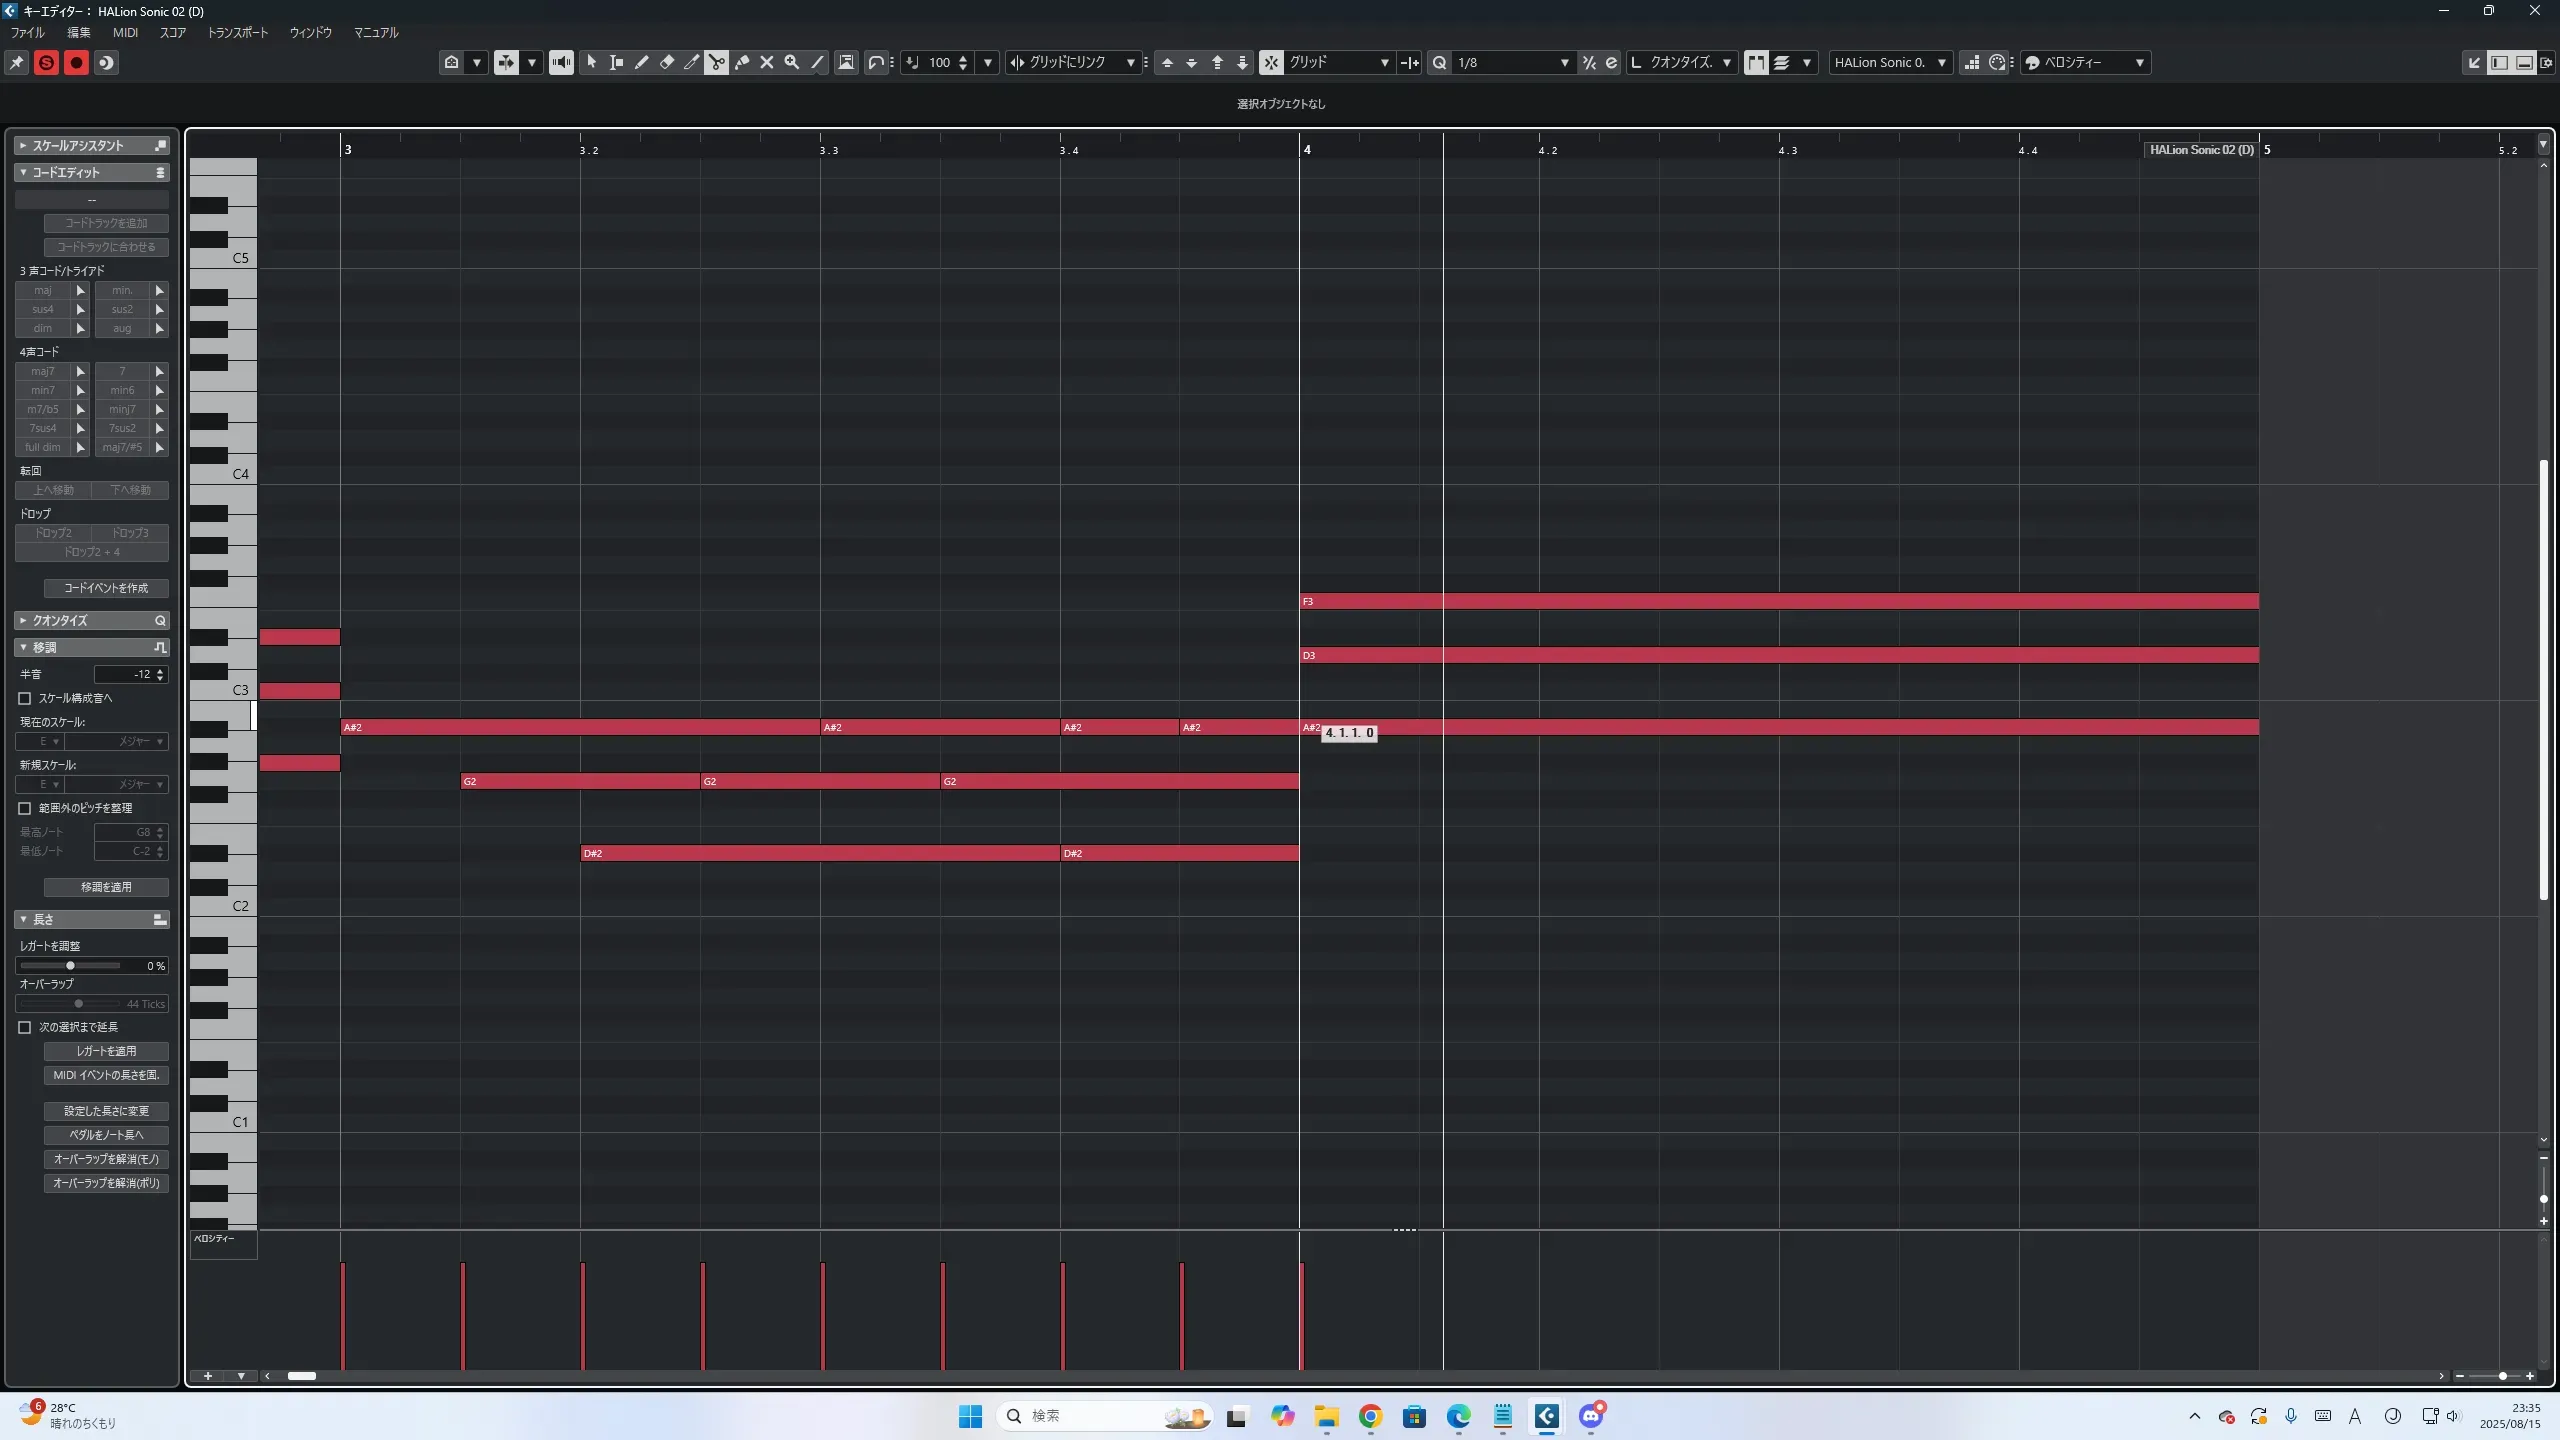Tick 次の選択まで延長 checkbox

25,1027
